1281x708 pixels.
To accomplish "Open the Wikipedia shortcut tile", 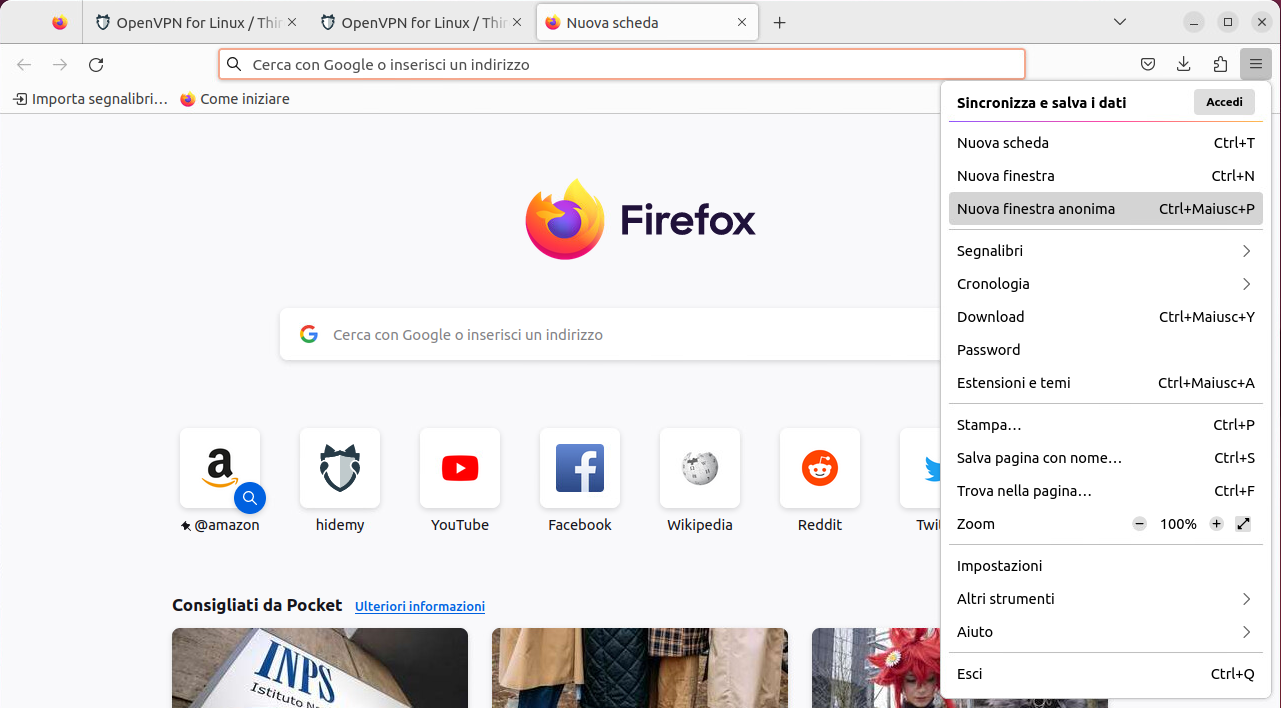I will tap(700, 468).
